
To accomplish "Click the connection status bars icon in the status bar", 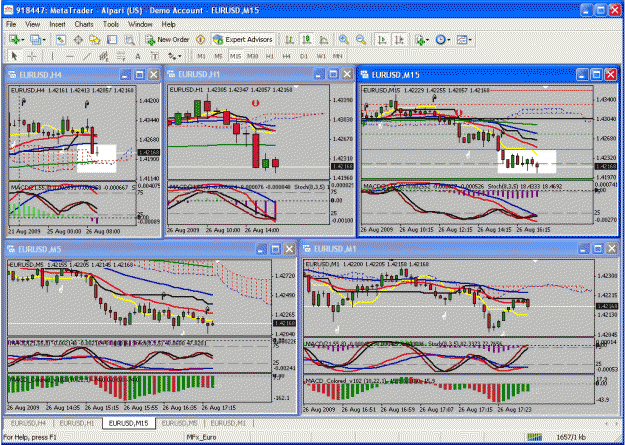I will tap(535, 437).
